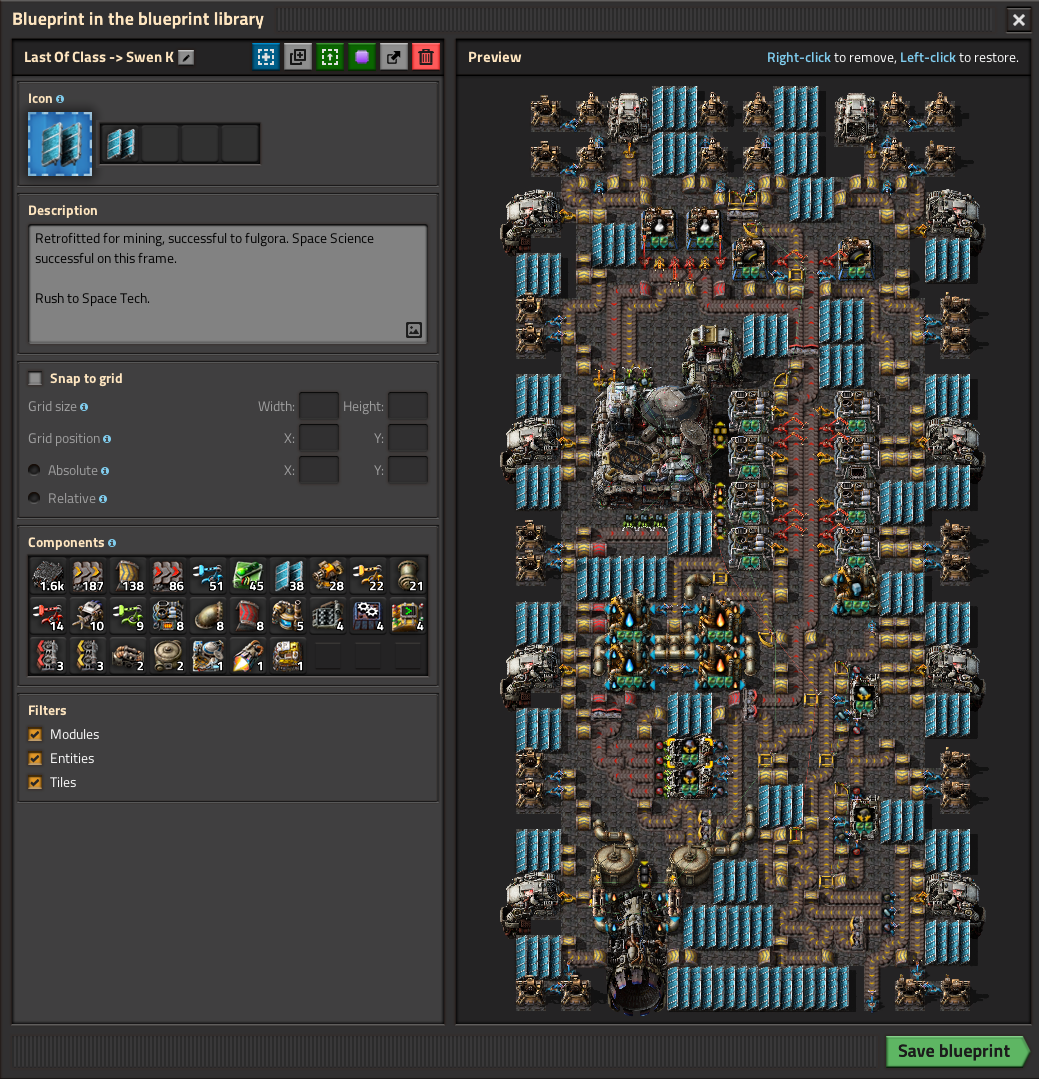The height and width of the screenshot is (1079, 1039).
Task: Edit the blueprint name using the pencil icon
Action: tap(185, 57)
